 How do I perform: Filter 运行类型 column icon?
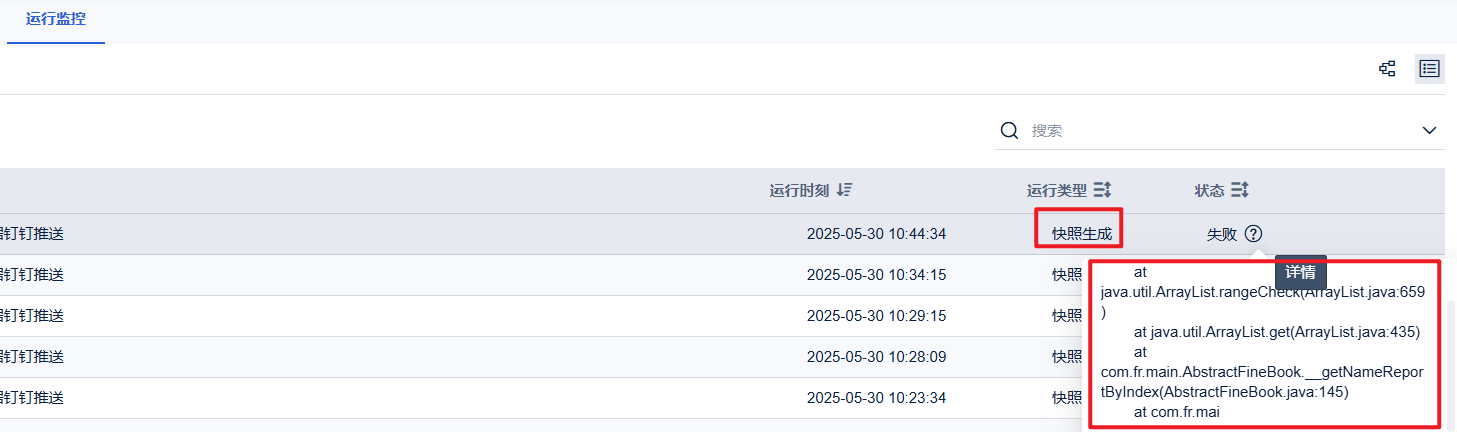pos(1102,190)
